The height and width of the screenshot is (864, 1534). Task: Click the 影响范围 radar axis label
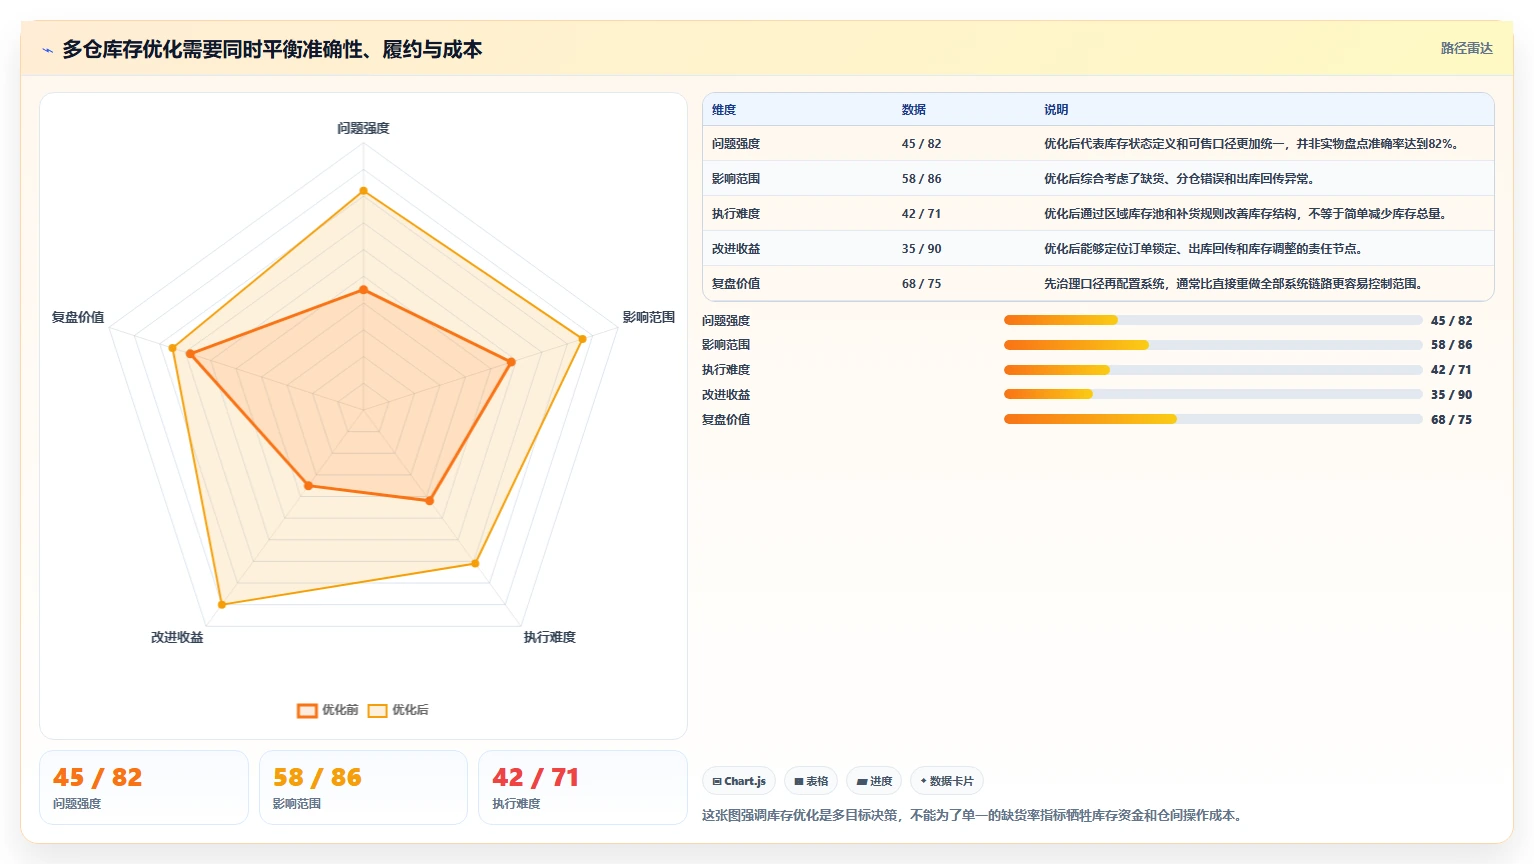649,317
